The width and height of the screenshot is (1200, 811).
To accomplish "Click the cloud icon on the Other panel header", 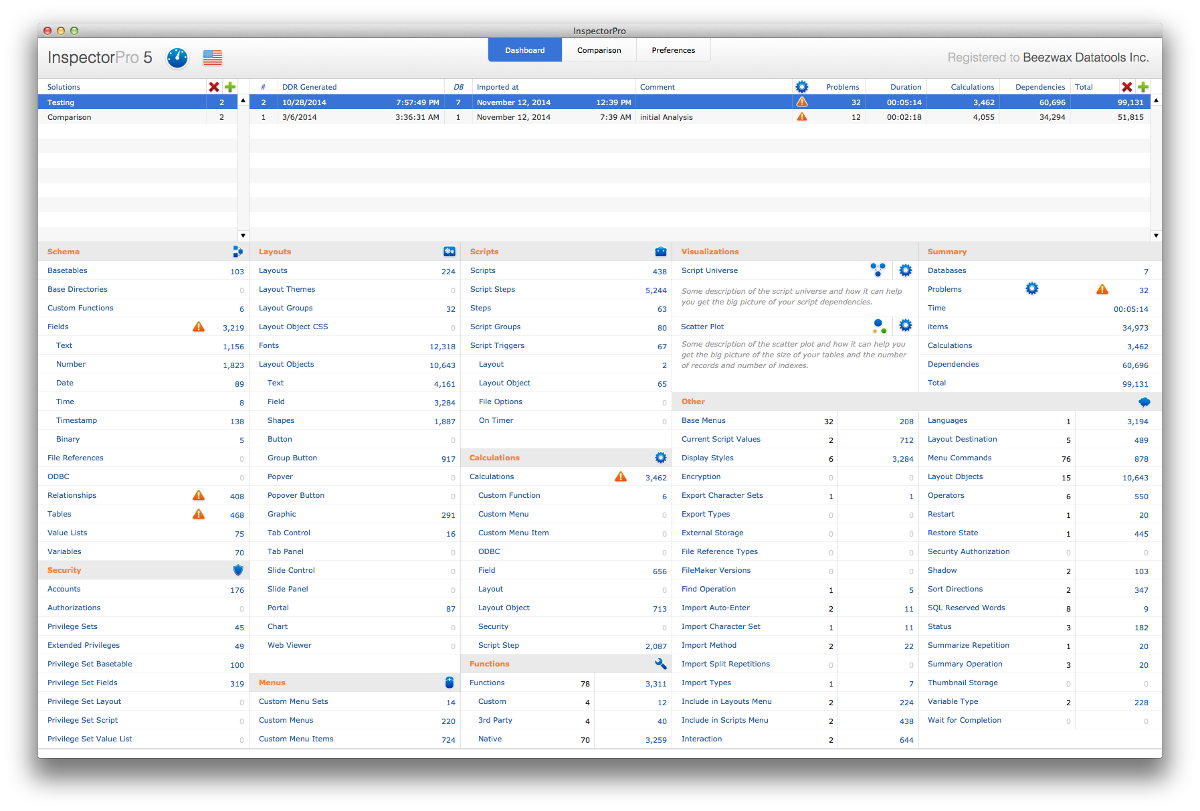I will (x=1145, y=401).
